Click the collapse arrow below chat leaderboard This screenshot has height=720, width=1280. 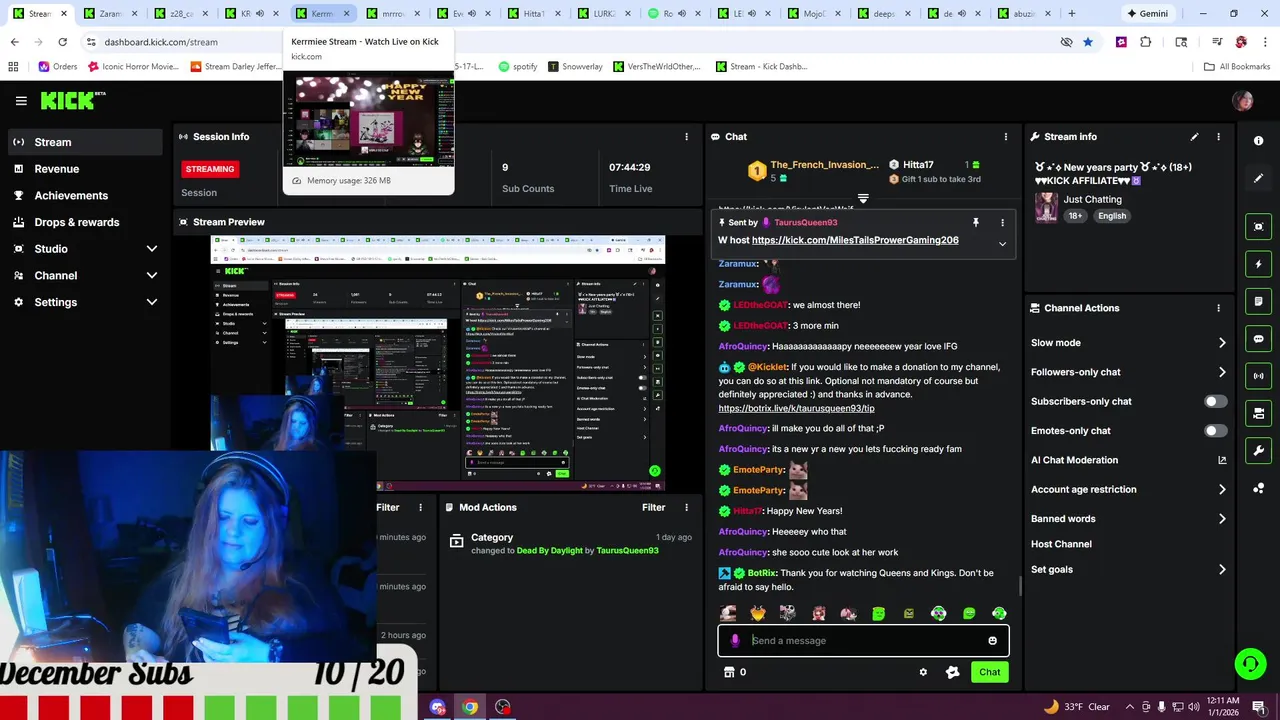coord(863,199)
